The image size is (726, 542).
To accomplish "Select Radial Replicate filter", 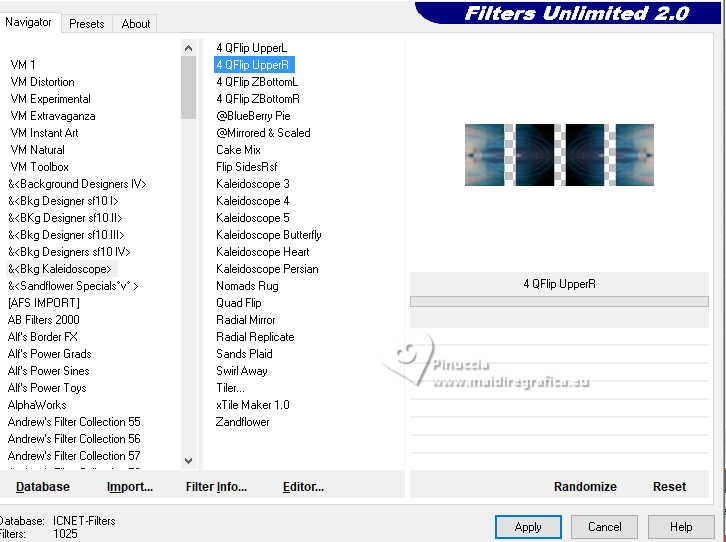I will [255, 337].
